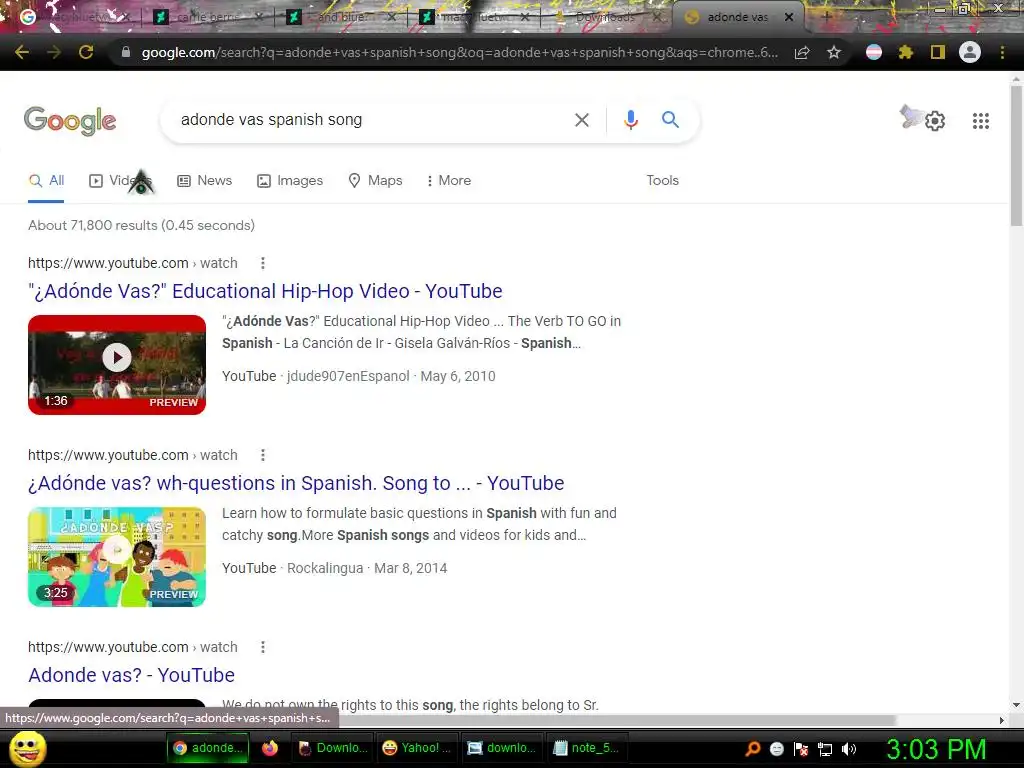
Task: Open the 'Adonde vas? - YouTube' result
Action: pyautogui.click(x=131, y=675)
